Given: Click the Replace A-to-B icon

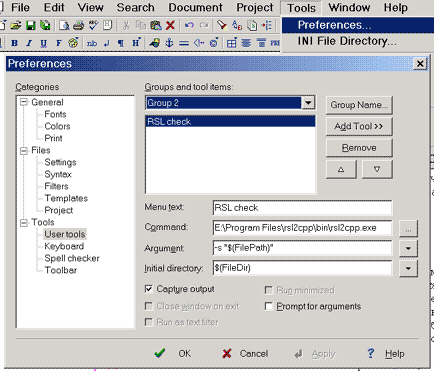Looking at the screenshot, I should point(237,25).
